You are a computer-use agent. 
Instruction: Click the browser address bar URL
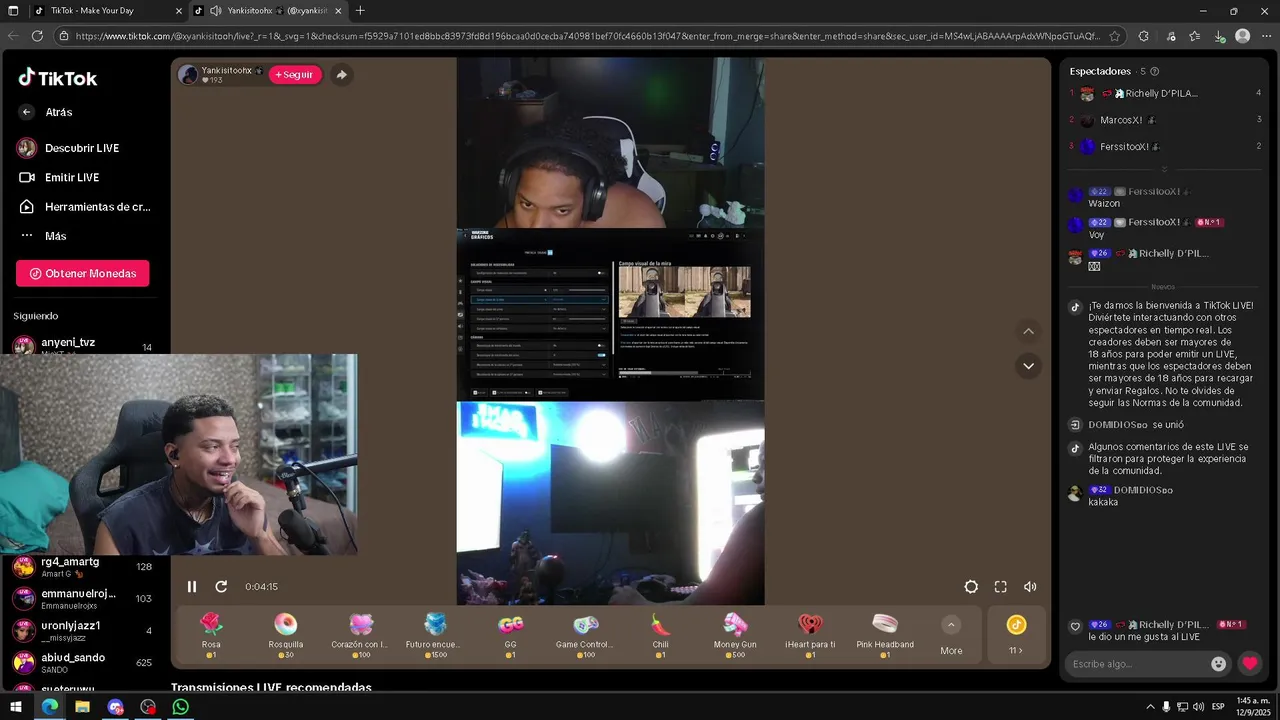pos(588,36)
